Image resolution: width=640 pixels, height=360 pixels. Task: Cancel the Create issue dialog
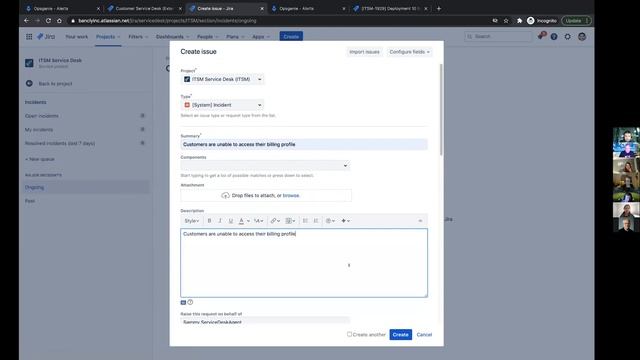coord(424,335)
